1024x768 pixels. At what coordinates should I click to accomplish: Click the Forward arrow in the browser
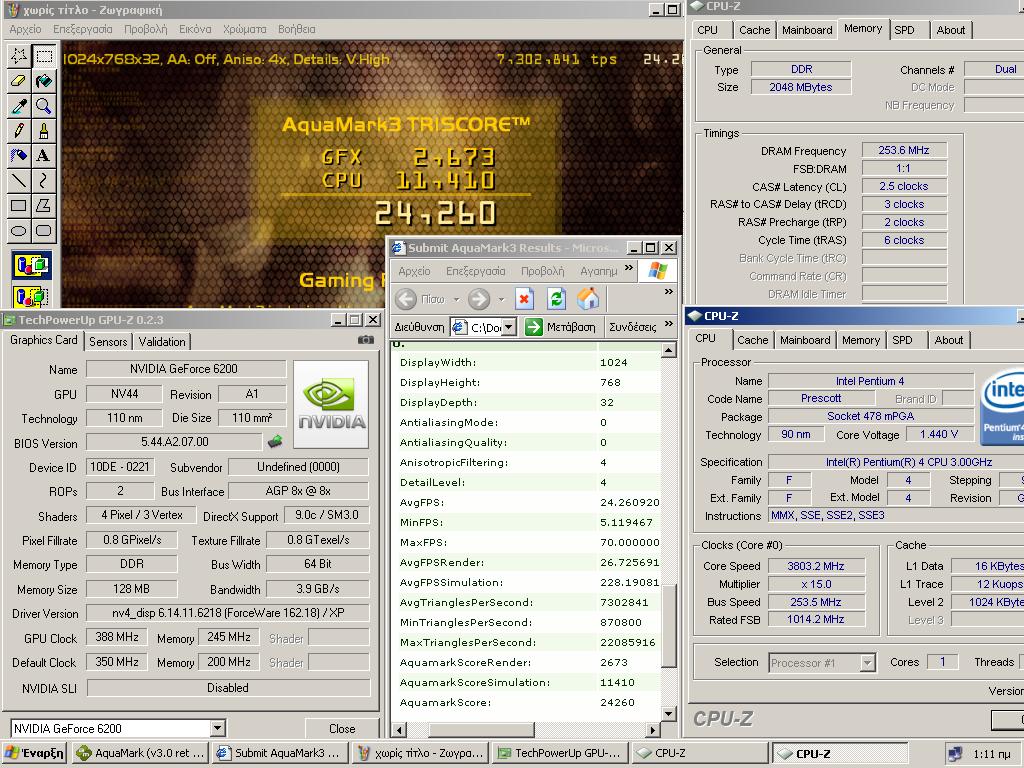pyautogui.click(x=479, y=300)
